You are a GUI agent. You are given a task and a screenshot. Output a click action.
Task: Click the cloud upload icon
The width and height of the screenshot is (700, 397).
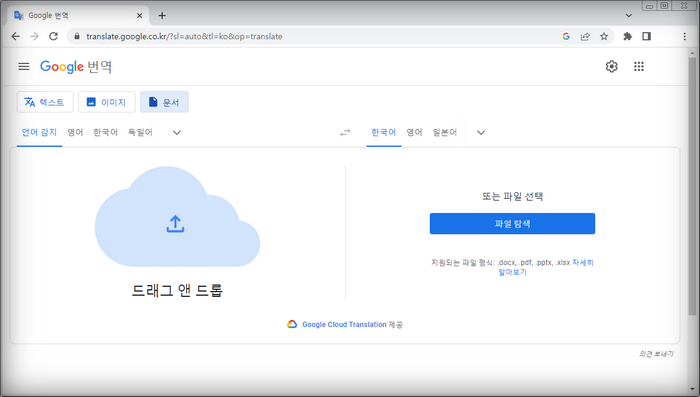[x=175, y=224]
